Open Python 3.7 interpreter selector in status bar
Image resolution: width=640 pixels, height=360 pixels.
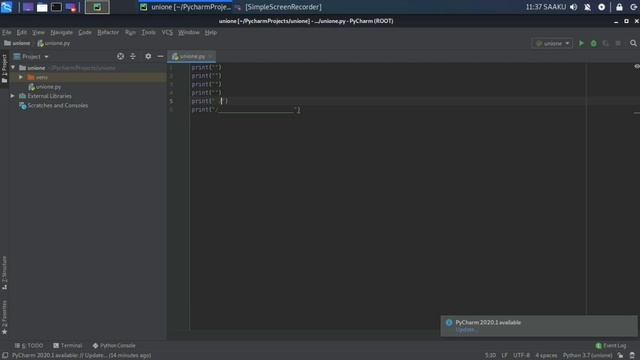click(x=587, y=356)
